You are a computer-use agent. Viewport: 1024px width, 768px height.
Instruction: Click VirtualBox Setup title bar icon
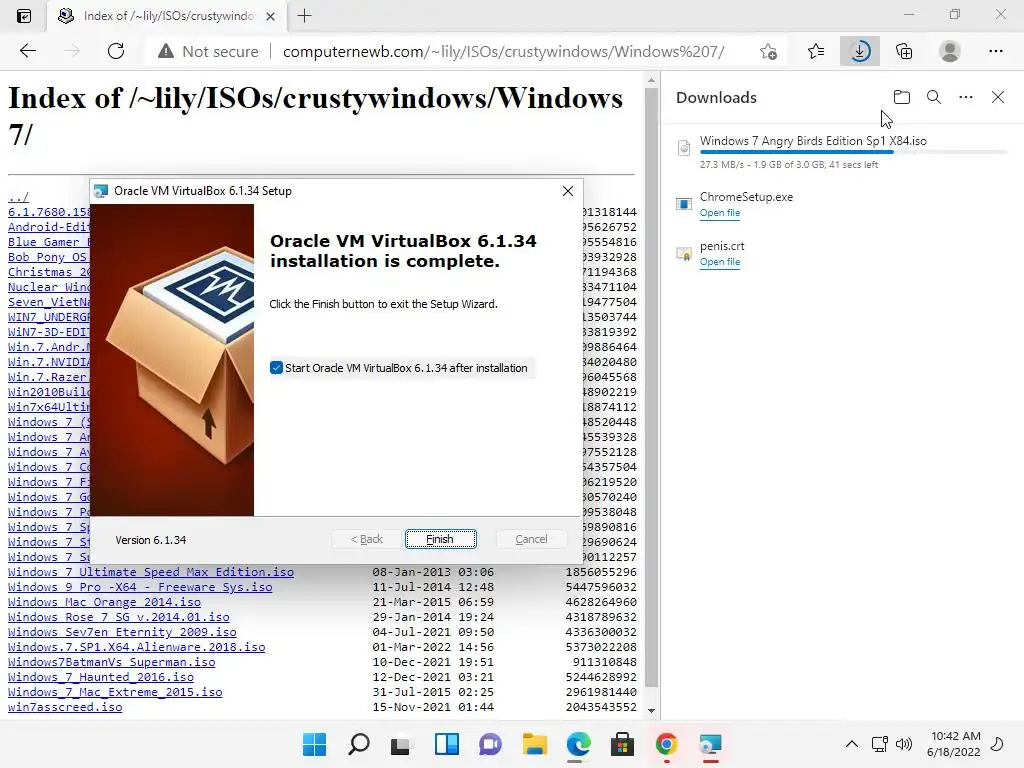101,191
